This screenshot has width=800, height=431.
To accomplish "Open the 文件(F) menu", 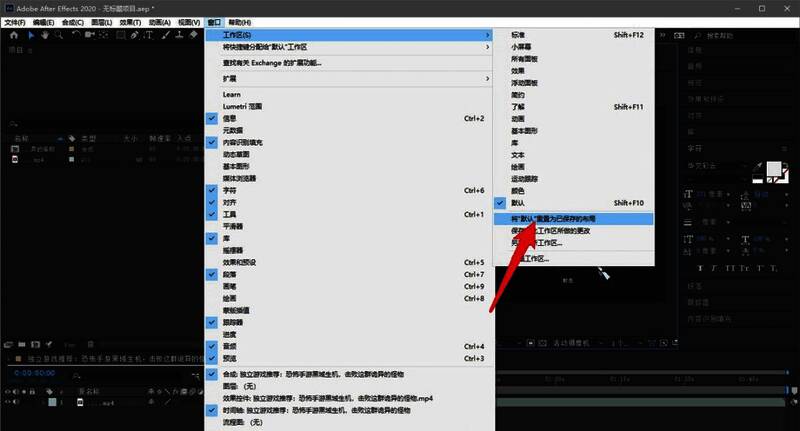I will 15,22.
